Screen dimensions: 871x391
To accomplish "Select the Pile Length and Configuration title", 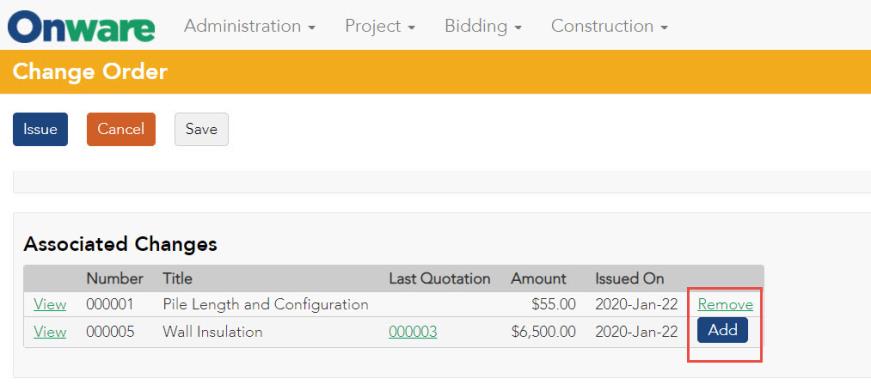I will point(266,304).
